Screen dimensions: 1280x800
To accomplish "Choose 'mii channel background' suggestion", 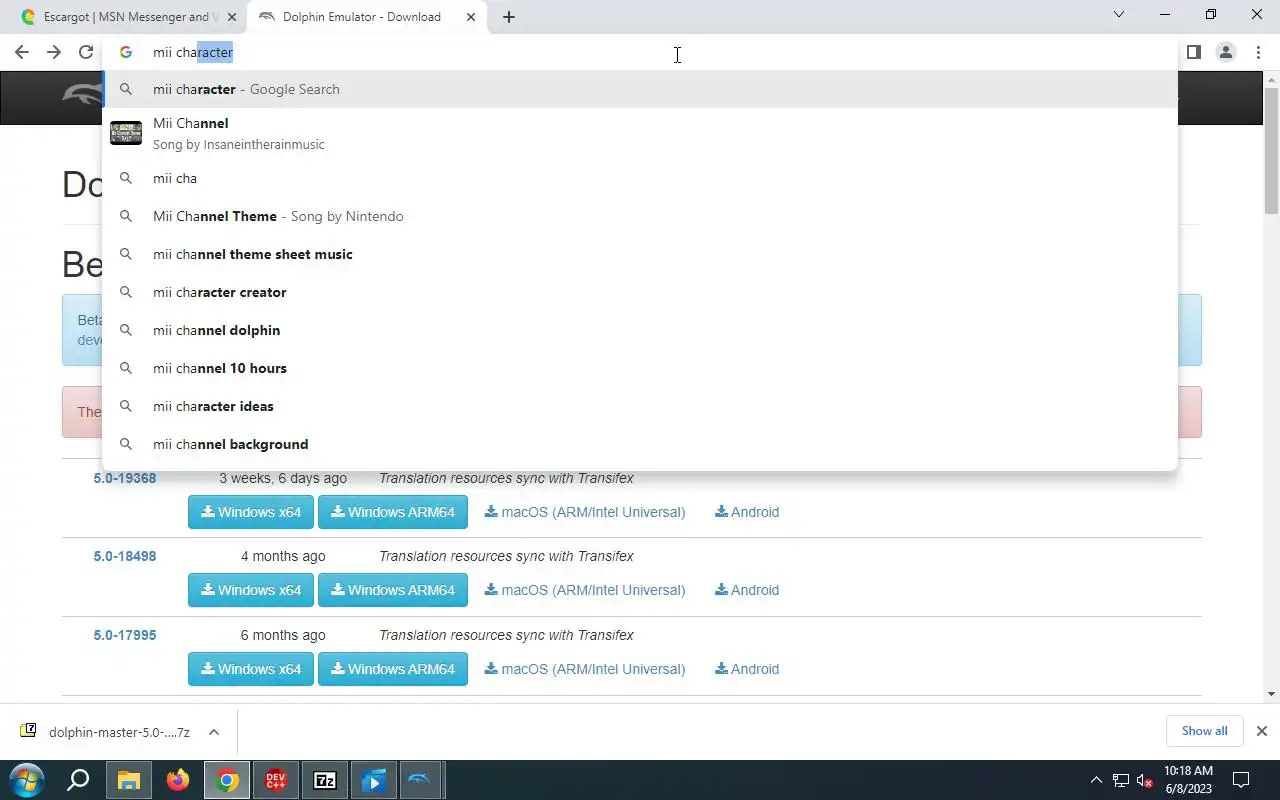I will click(x=640, y=444).
